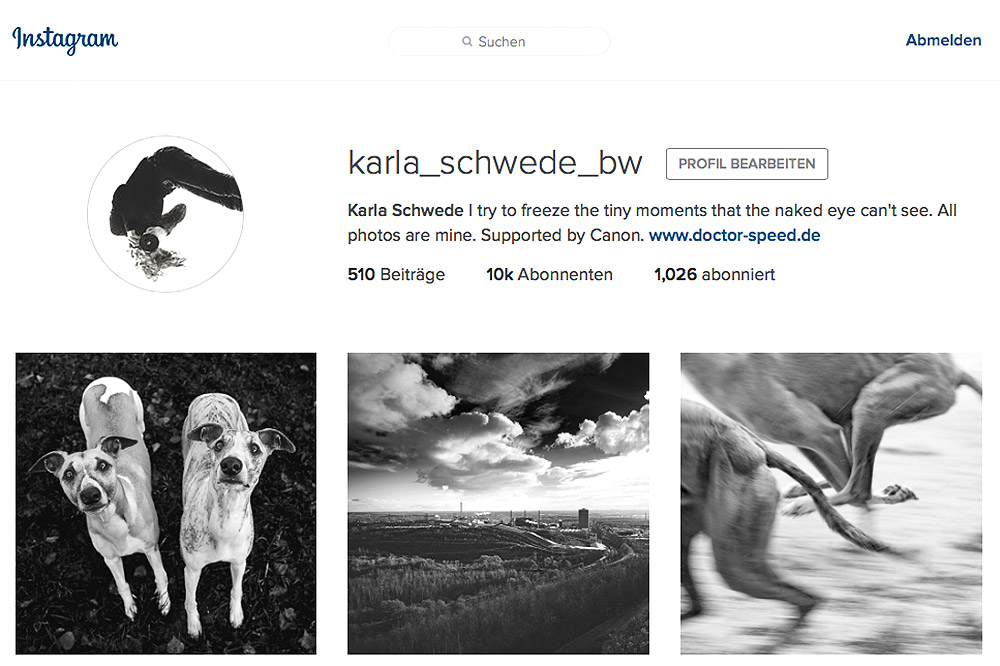
Task: Focus the Suchen search field
Action: 499,41
